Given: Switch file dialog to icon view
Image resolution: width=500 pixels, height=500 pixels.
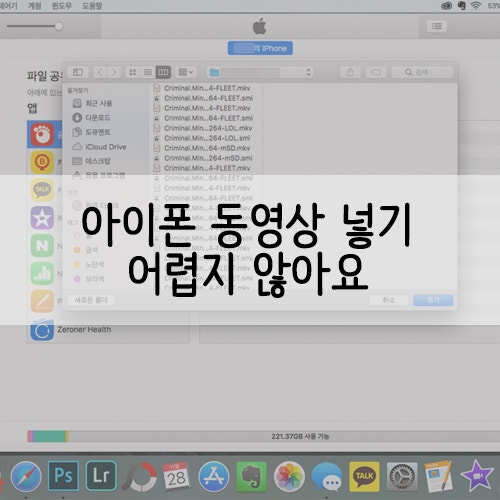Looking at the screenshot, I should 133,72.
